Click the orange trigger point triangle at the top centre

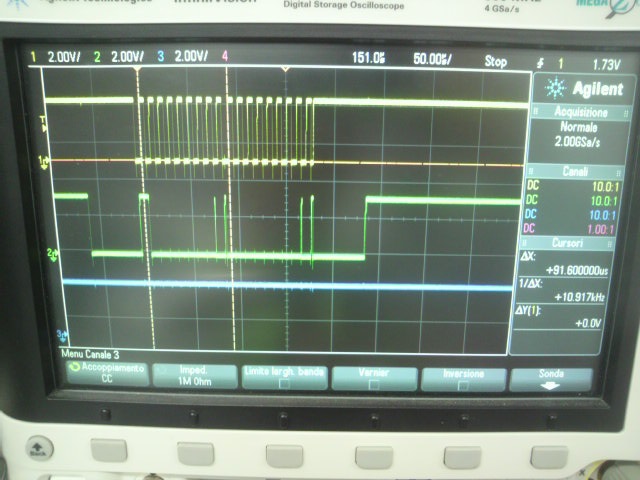point(286,69)
